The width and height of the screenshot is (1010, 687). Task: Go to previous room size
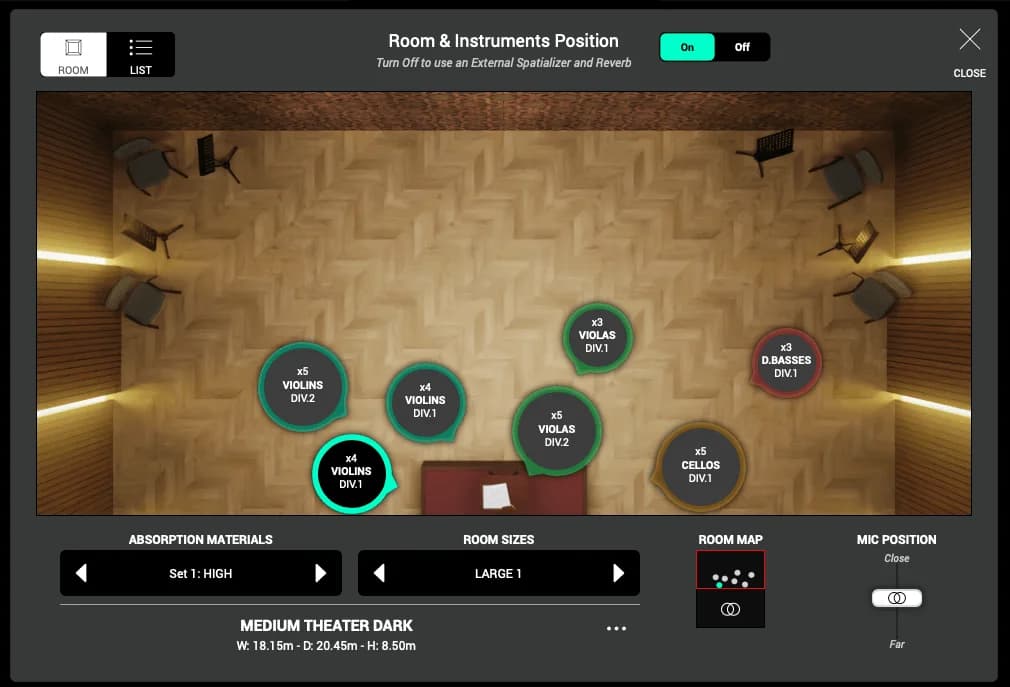click(380, 573)
